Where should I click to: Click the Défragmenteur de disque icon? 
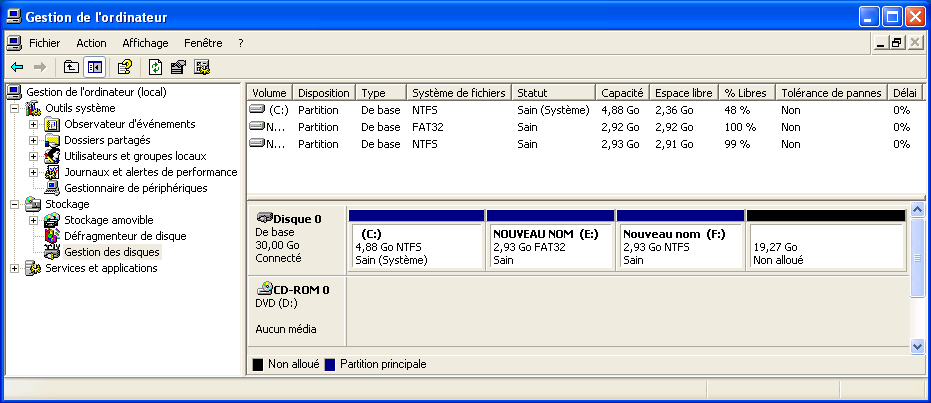pos(52,236)
